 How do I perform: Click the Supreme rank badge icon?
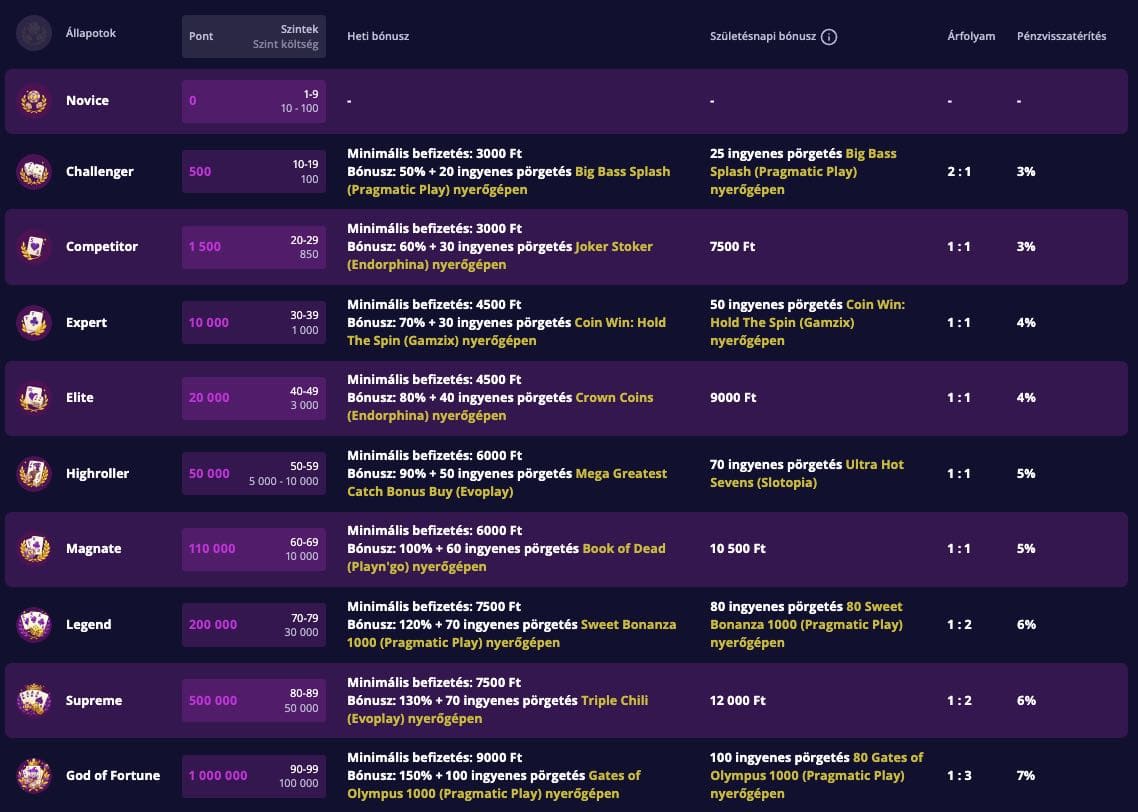(34, 701)
